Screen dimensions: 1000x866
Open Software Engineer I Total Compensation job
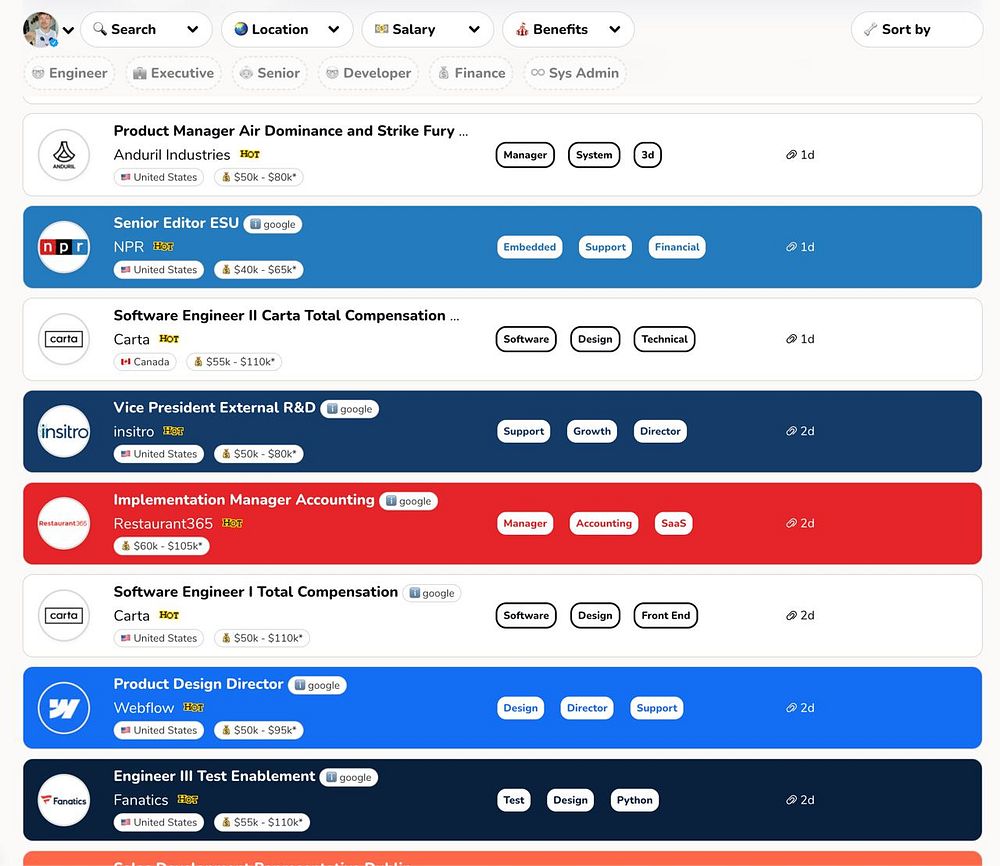256,592
